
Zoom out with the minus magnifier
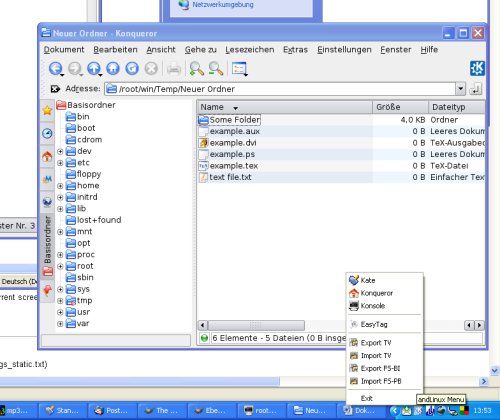(x=216, y=69)
